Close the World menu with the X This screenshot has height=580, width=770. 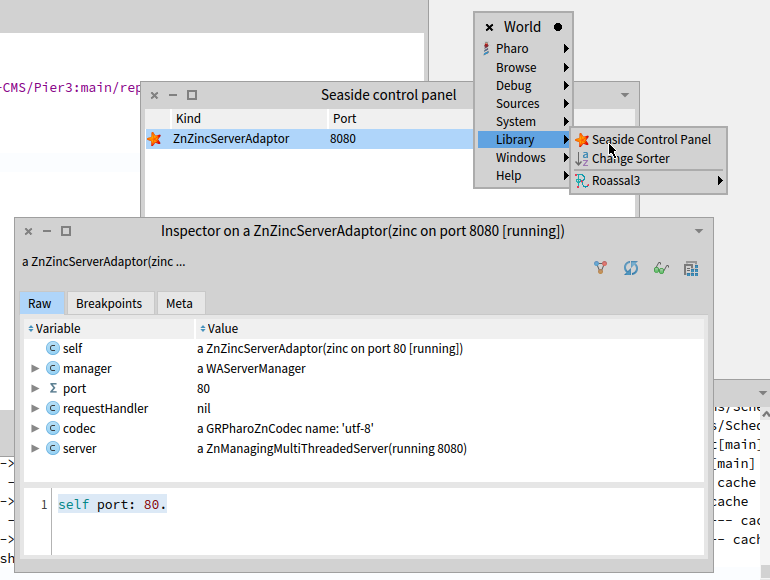tap(489, 28)
